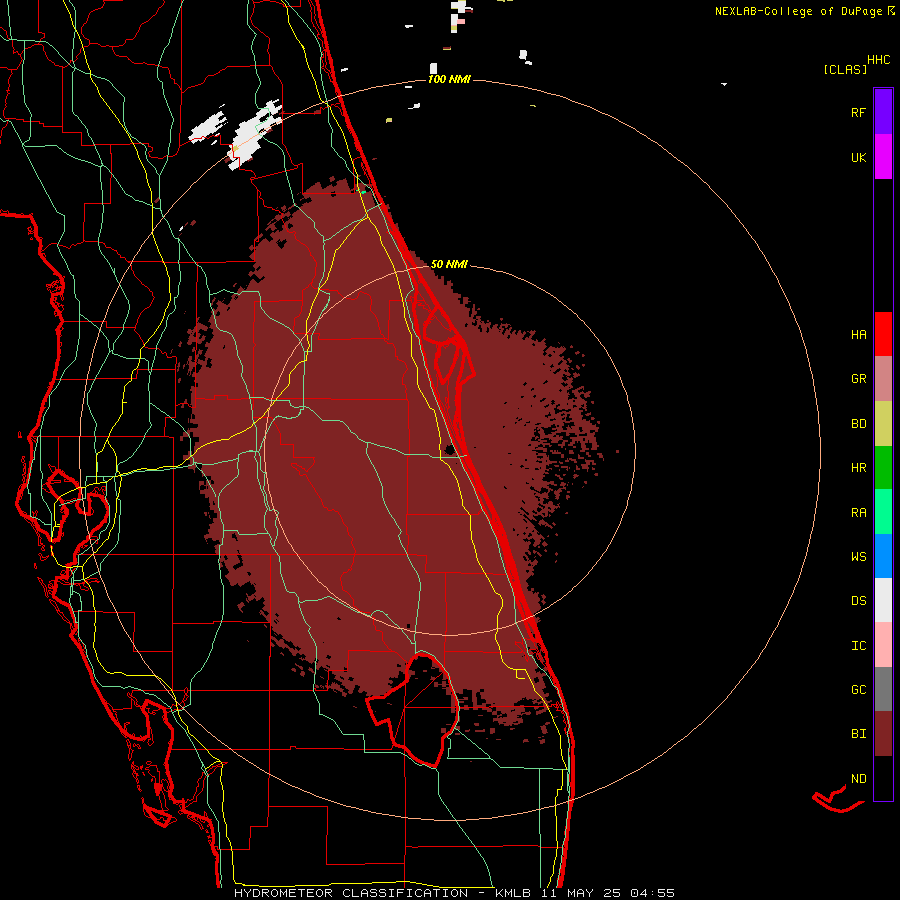Click the ND black legend swatch
The height and width of the screenshot is (900, 900).
click(883, 778)
